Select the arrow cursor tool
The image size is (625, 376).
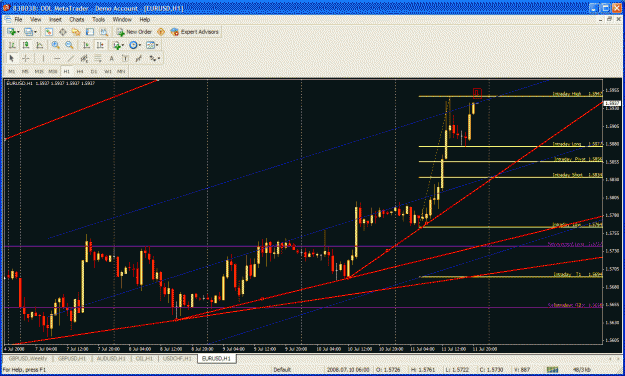12,58
